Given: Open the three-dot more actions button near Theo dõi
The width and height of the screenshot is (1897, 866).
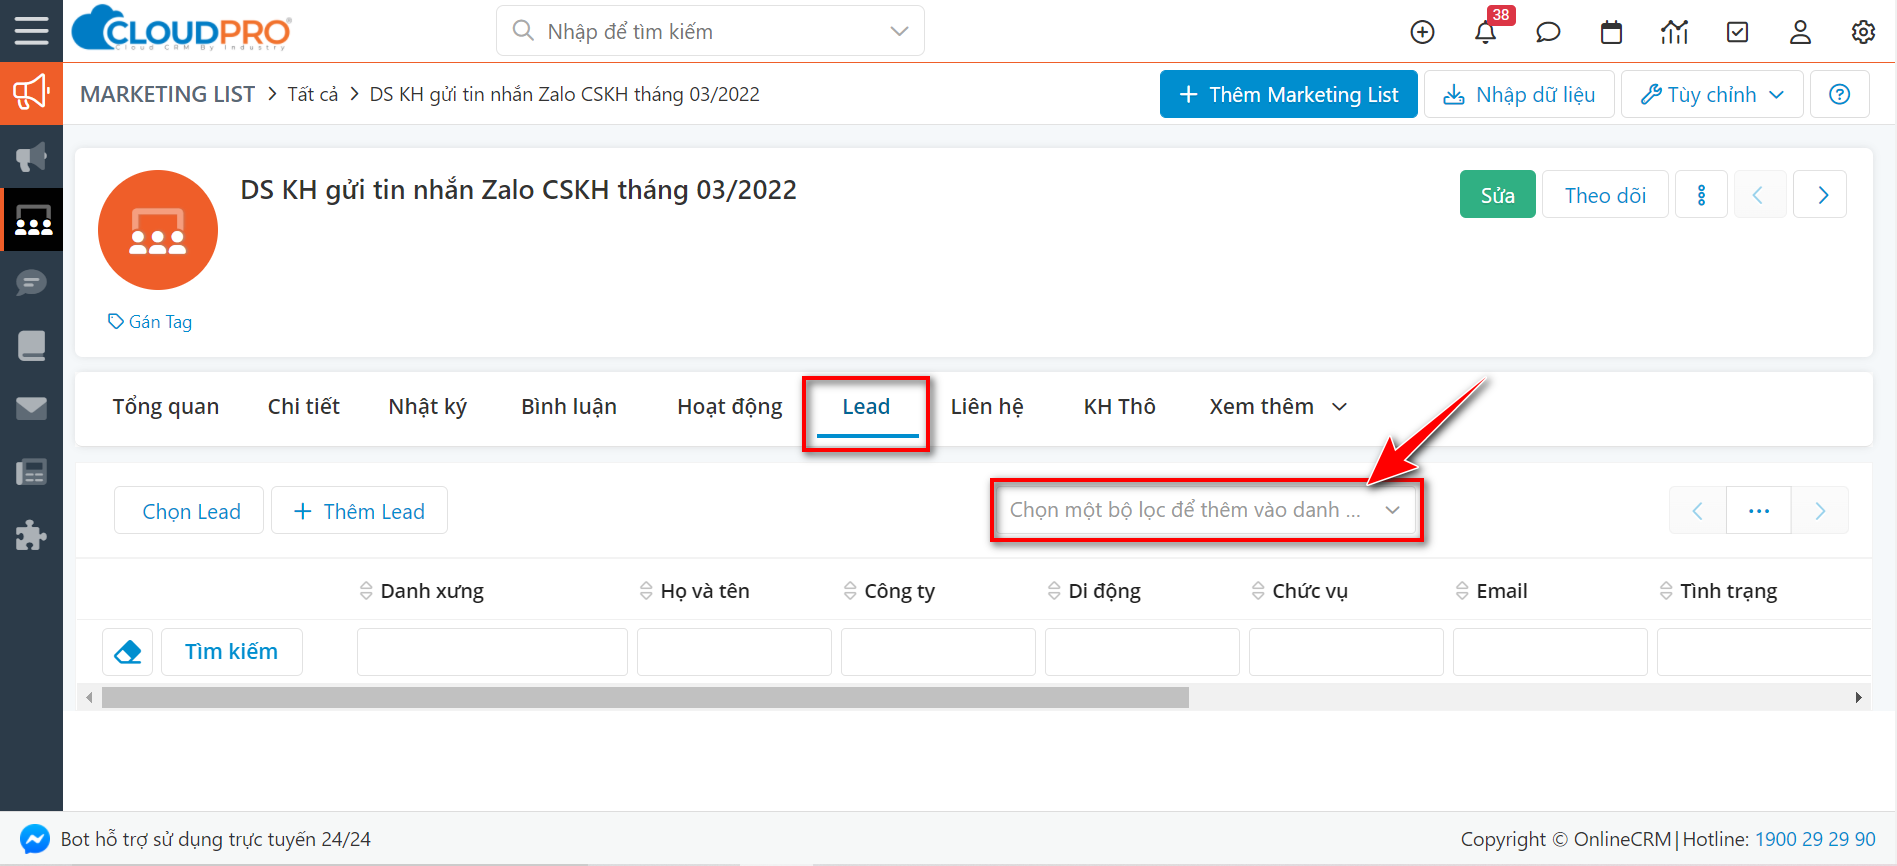Looking at the screenshot, I should point(1701,194).
